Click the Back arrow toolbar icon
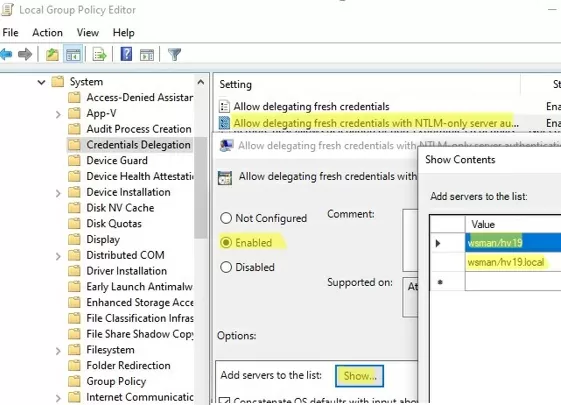The width and height of the screenshot is (561, 405). (x=6, y=54)
